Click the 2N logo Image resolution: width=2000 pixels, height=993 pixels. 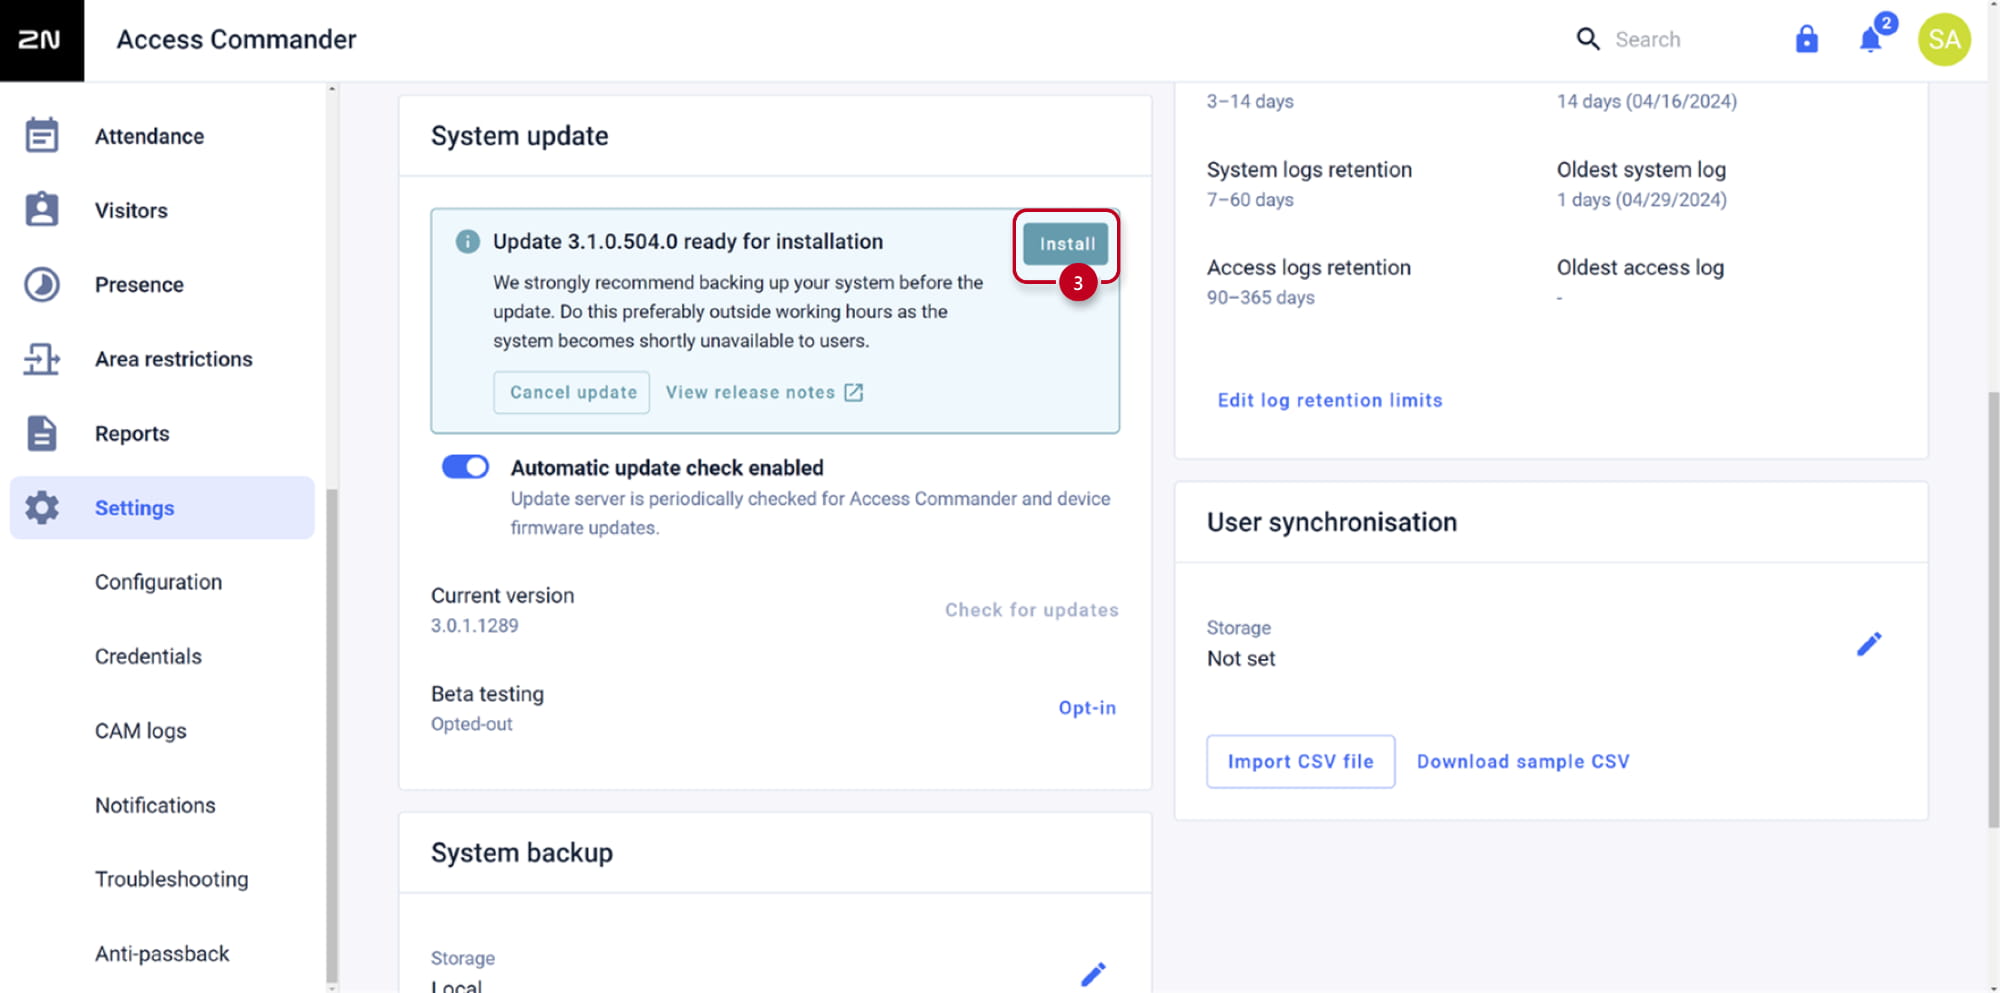tap(41, 40)
